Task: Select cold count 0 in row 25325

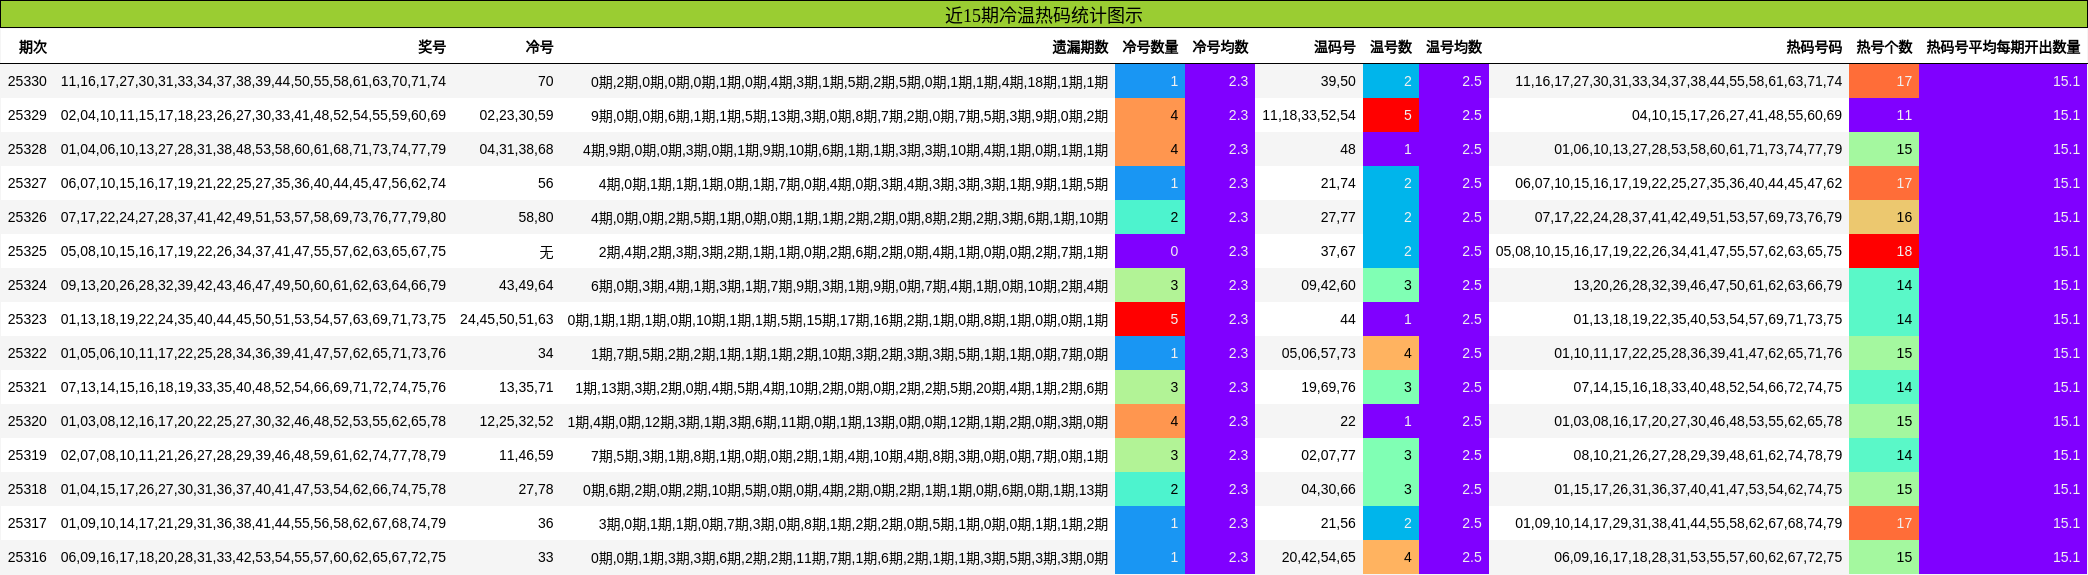Action: point(1150,251)
